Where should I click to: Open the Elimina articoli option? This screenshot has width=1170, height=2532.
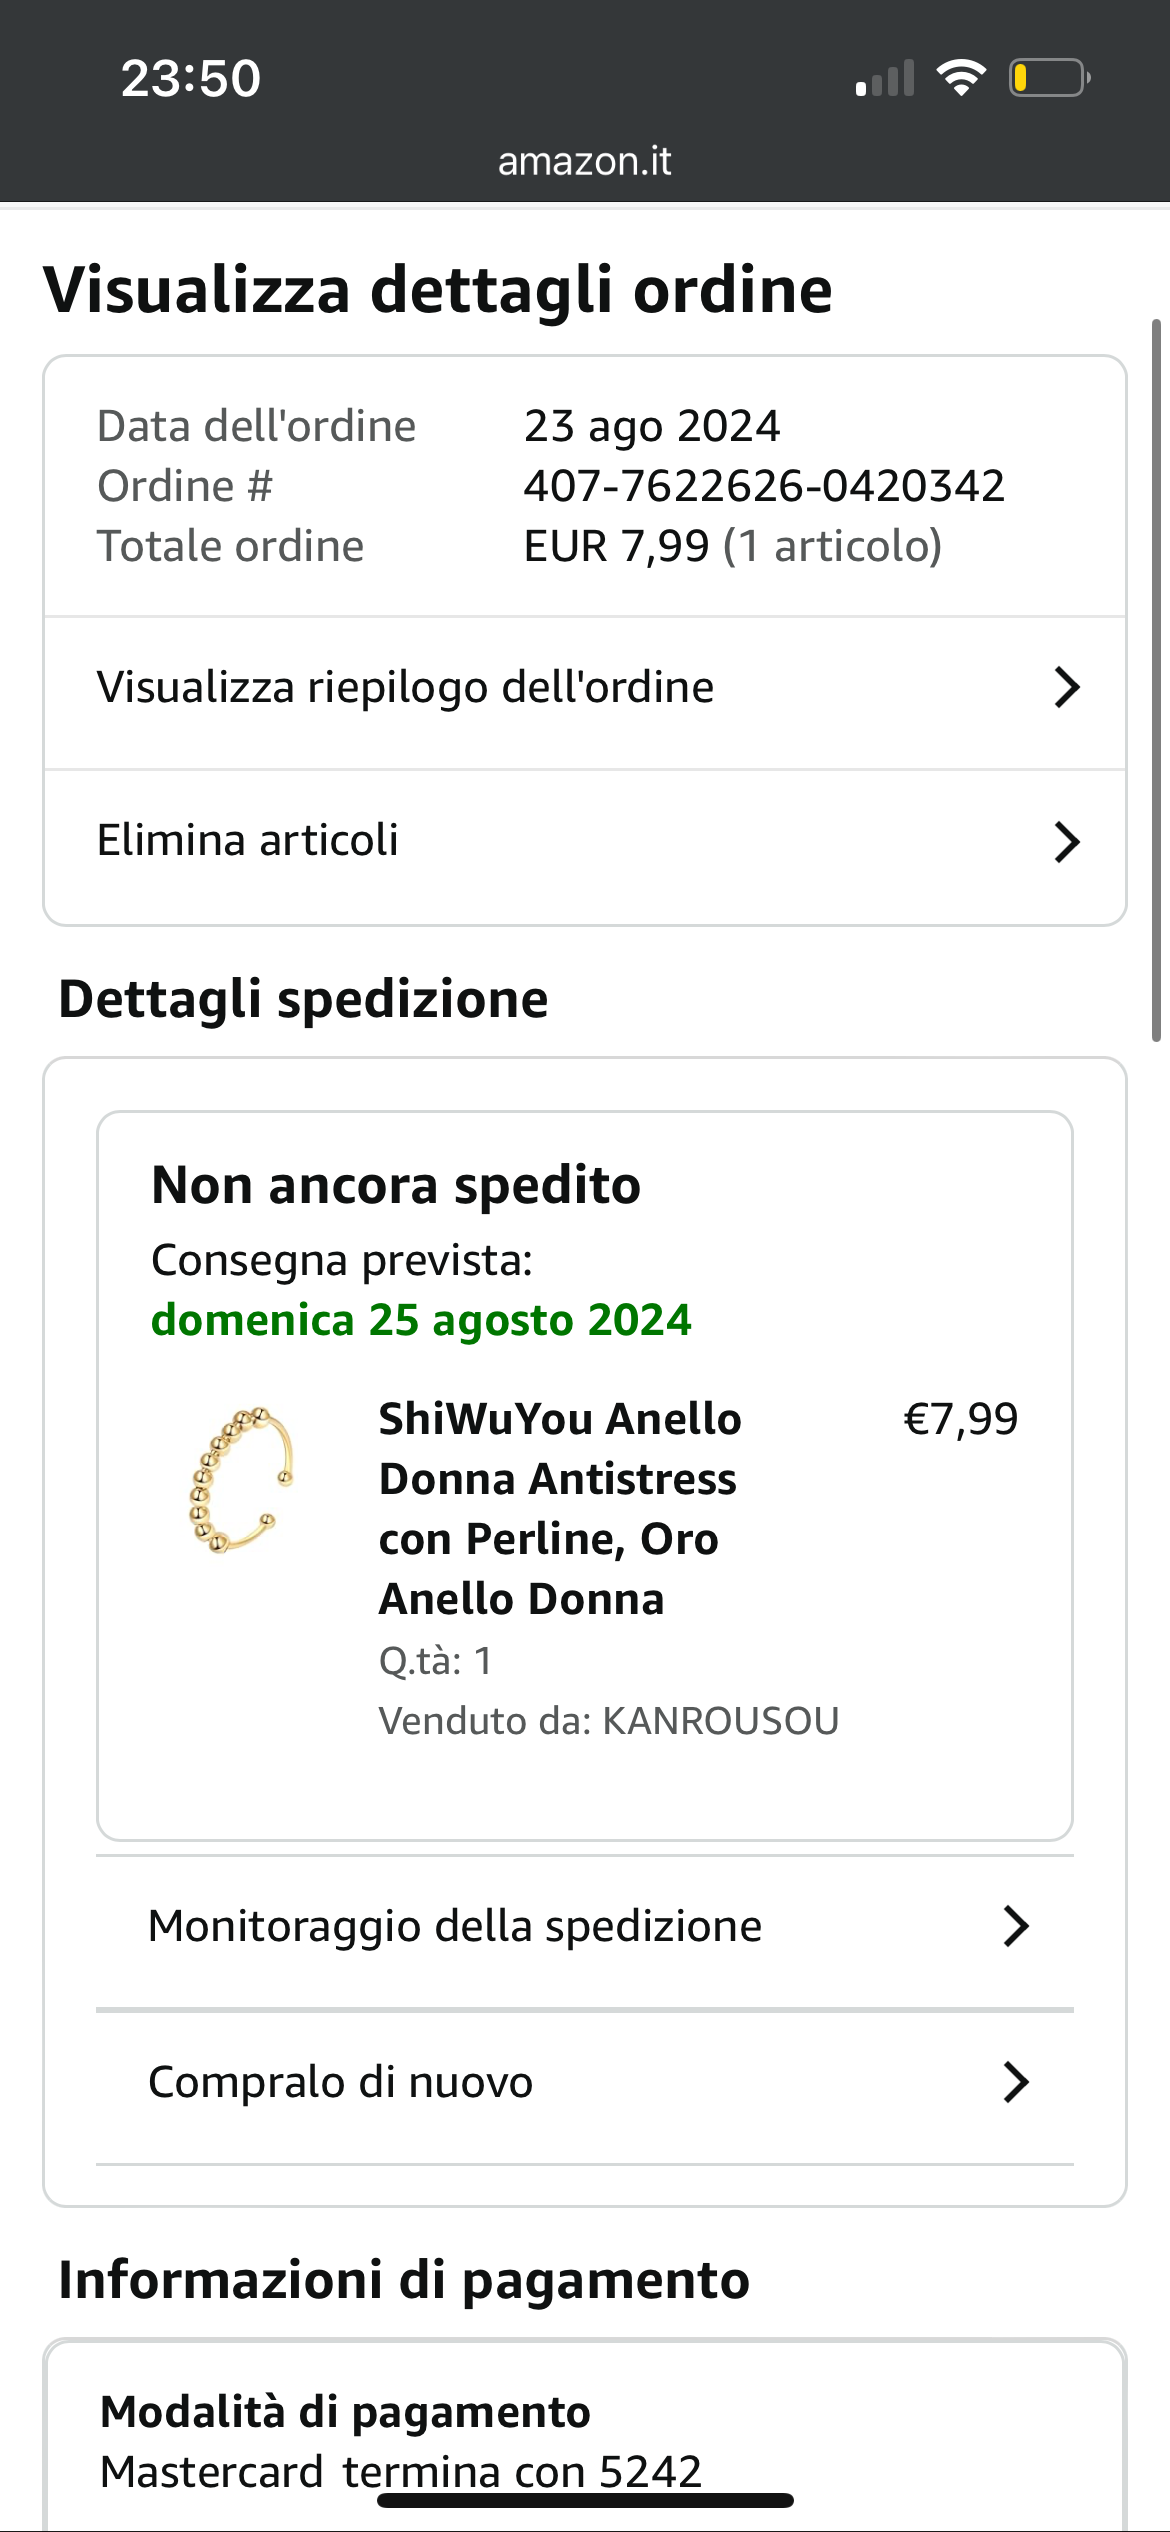(x=248, y=841)
